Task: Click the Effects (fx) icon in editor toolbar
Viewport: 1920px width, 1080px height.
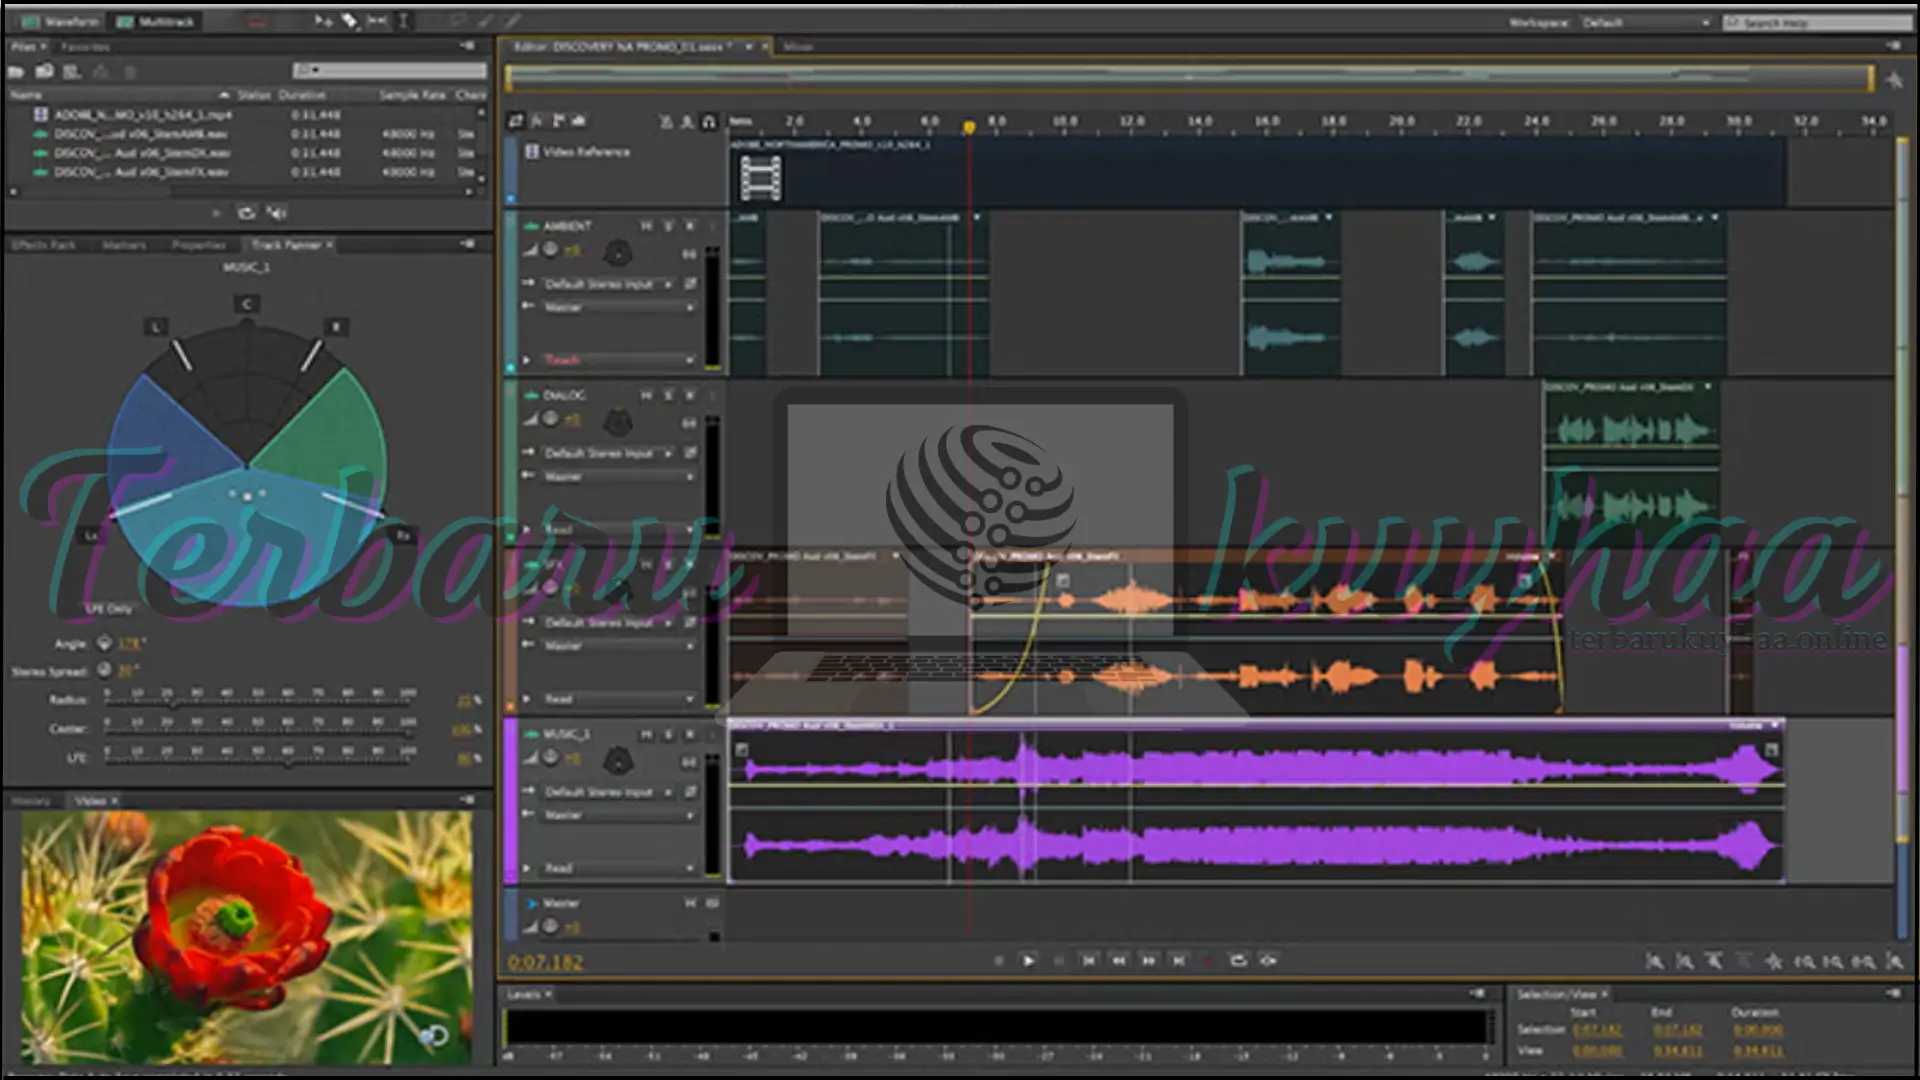Action: (x=537, y=121)
